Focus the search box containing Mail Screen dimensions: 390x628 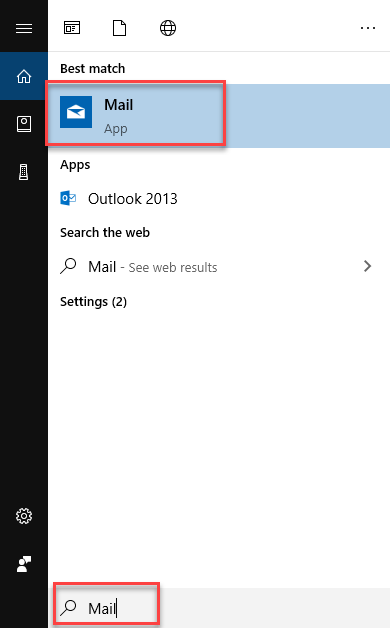click(219, 608)
